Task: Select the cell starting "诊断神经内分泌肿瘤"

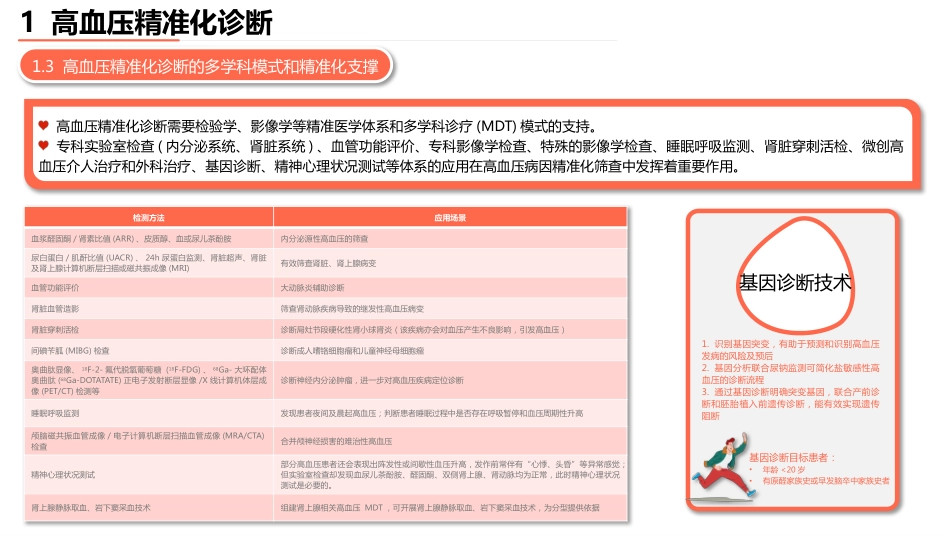Action: 450,380
